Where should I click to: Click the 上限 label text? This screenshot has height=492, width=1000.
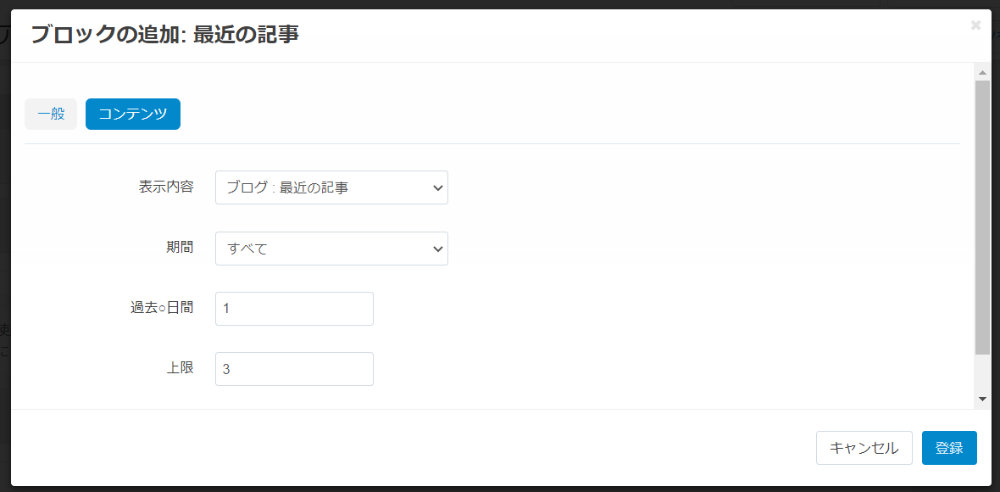[x=180, y=368]
